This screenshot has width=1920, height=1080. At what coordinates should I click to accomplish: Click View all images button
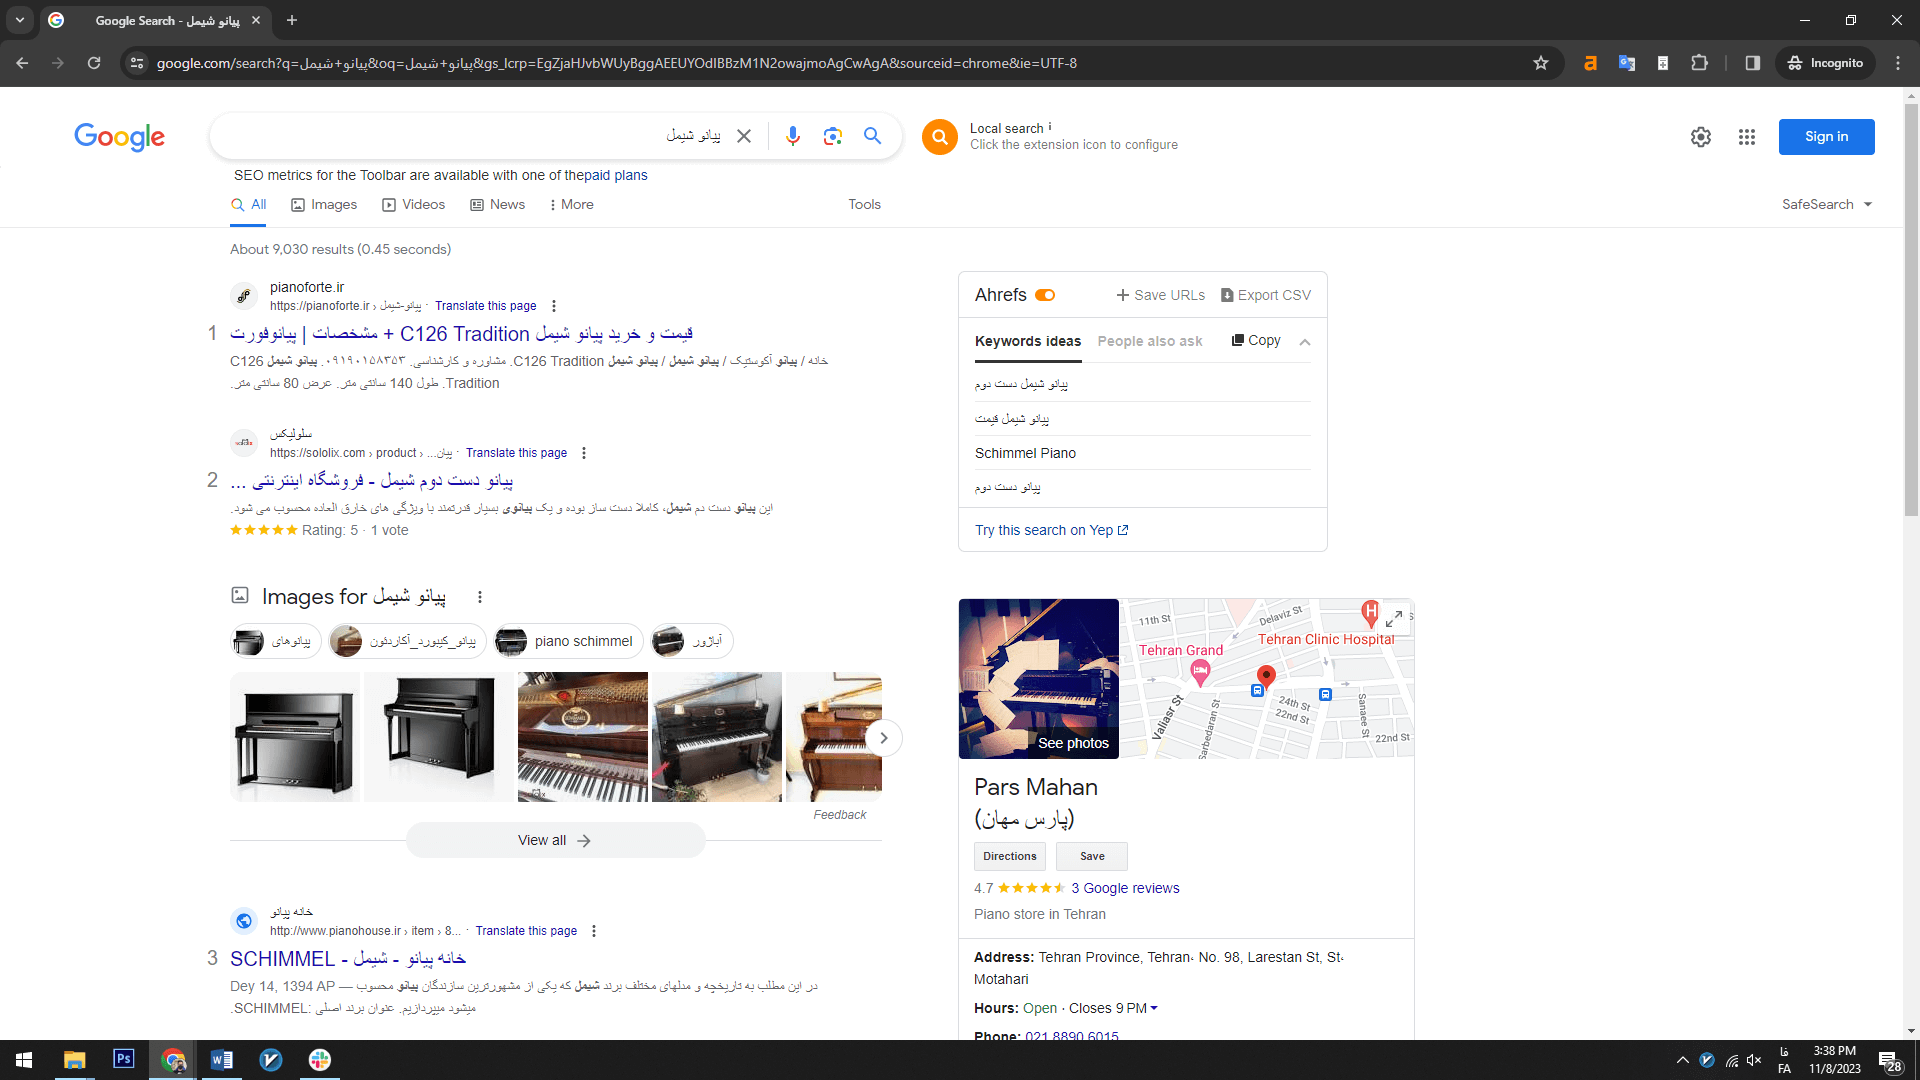pyautogui.click(x=555, y=840)
